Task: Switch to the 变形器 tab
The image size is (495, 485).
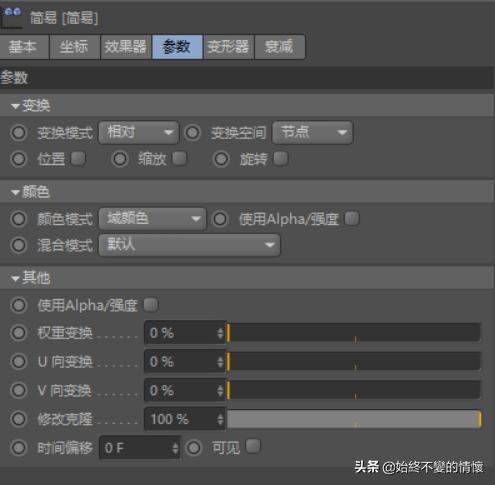Action: pos(228,47)
